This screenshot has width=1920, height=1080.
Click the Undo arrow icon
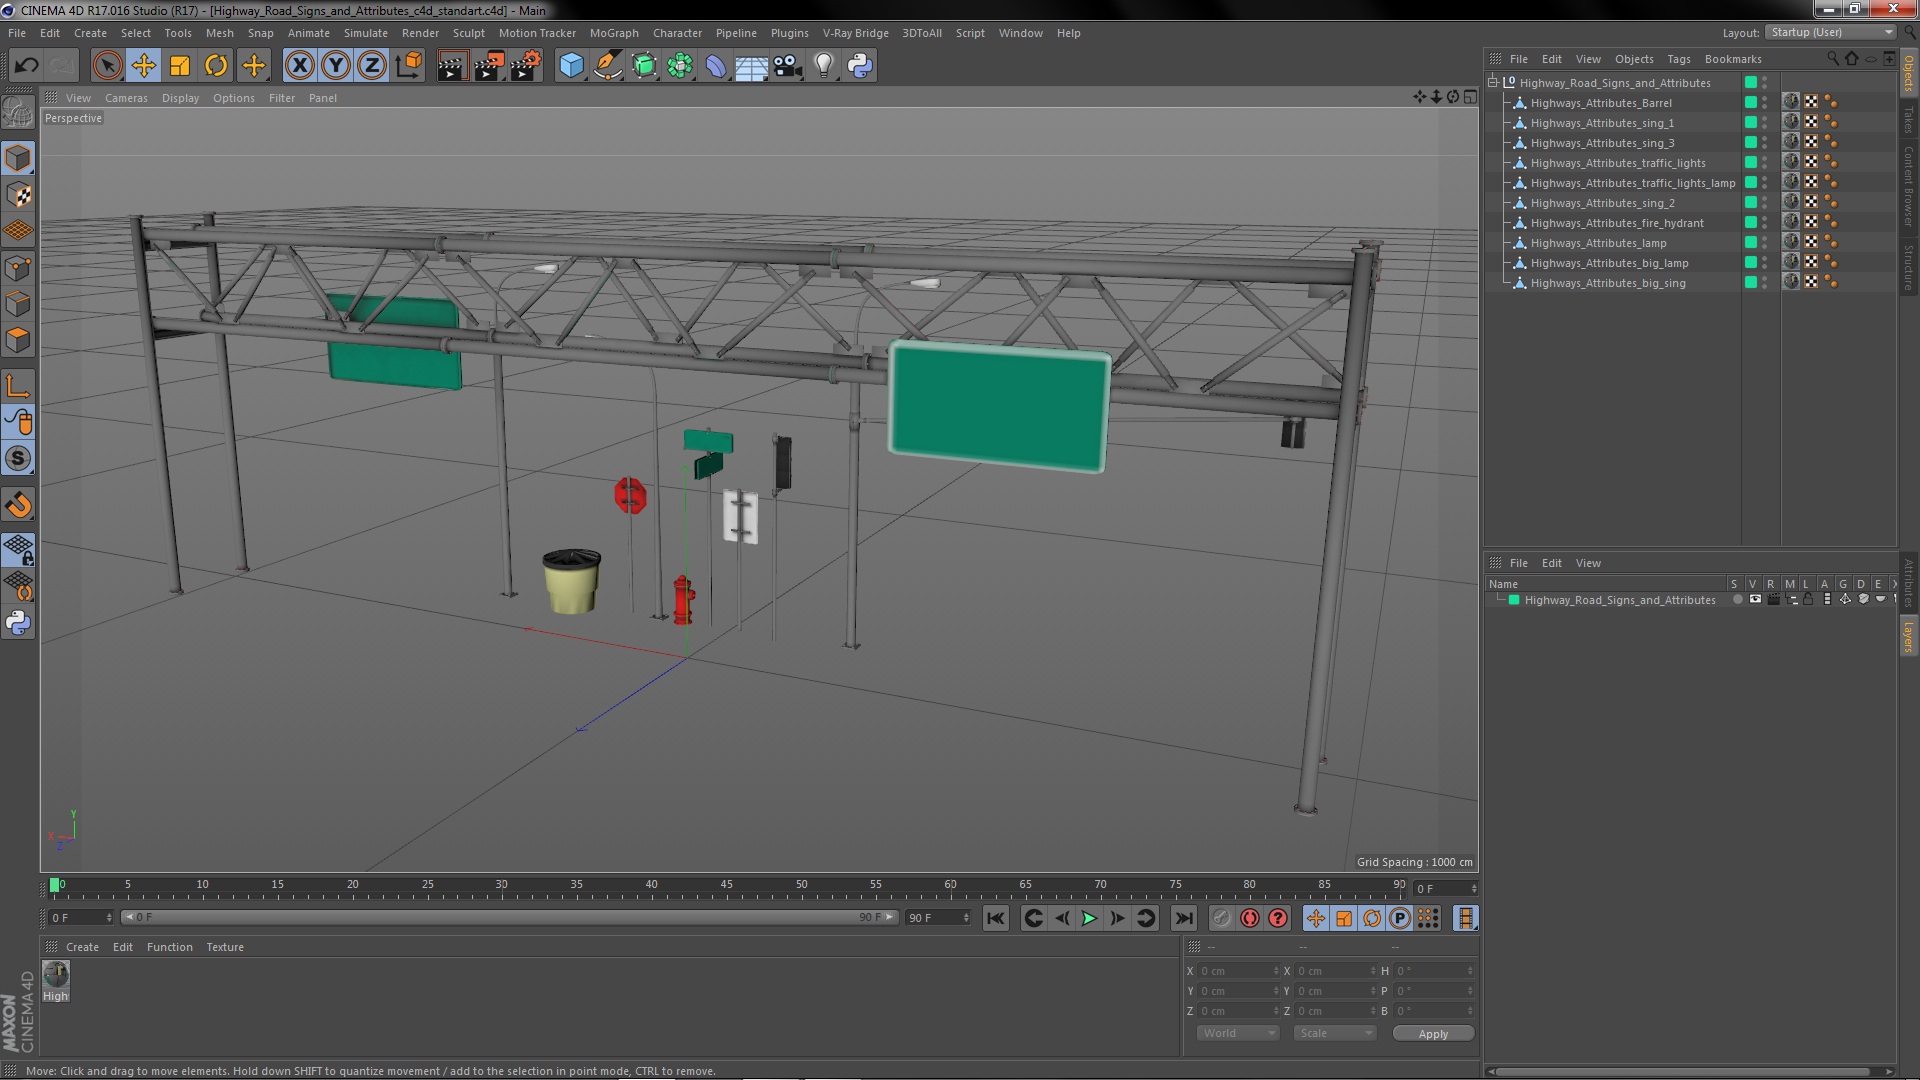pos(26,66)
